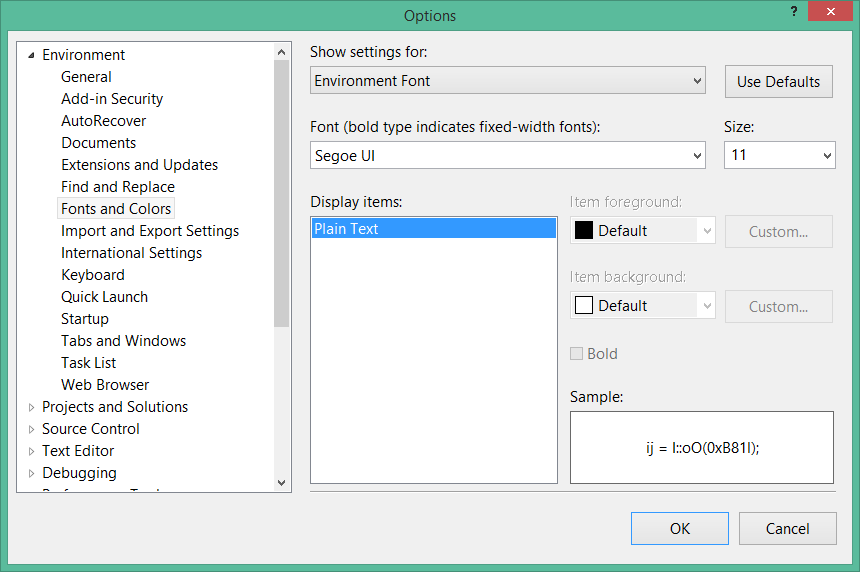The height and width of the screenshot is (572, 860).
Task: Click the tree scrollbar up arrow
Action: coord(281,52)
